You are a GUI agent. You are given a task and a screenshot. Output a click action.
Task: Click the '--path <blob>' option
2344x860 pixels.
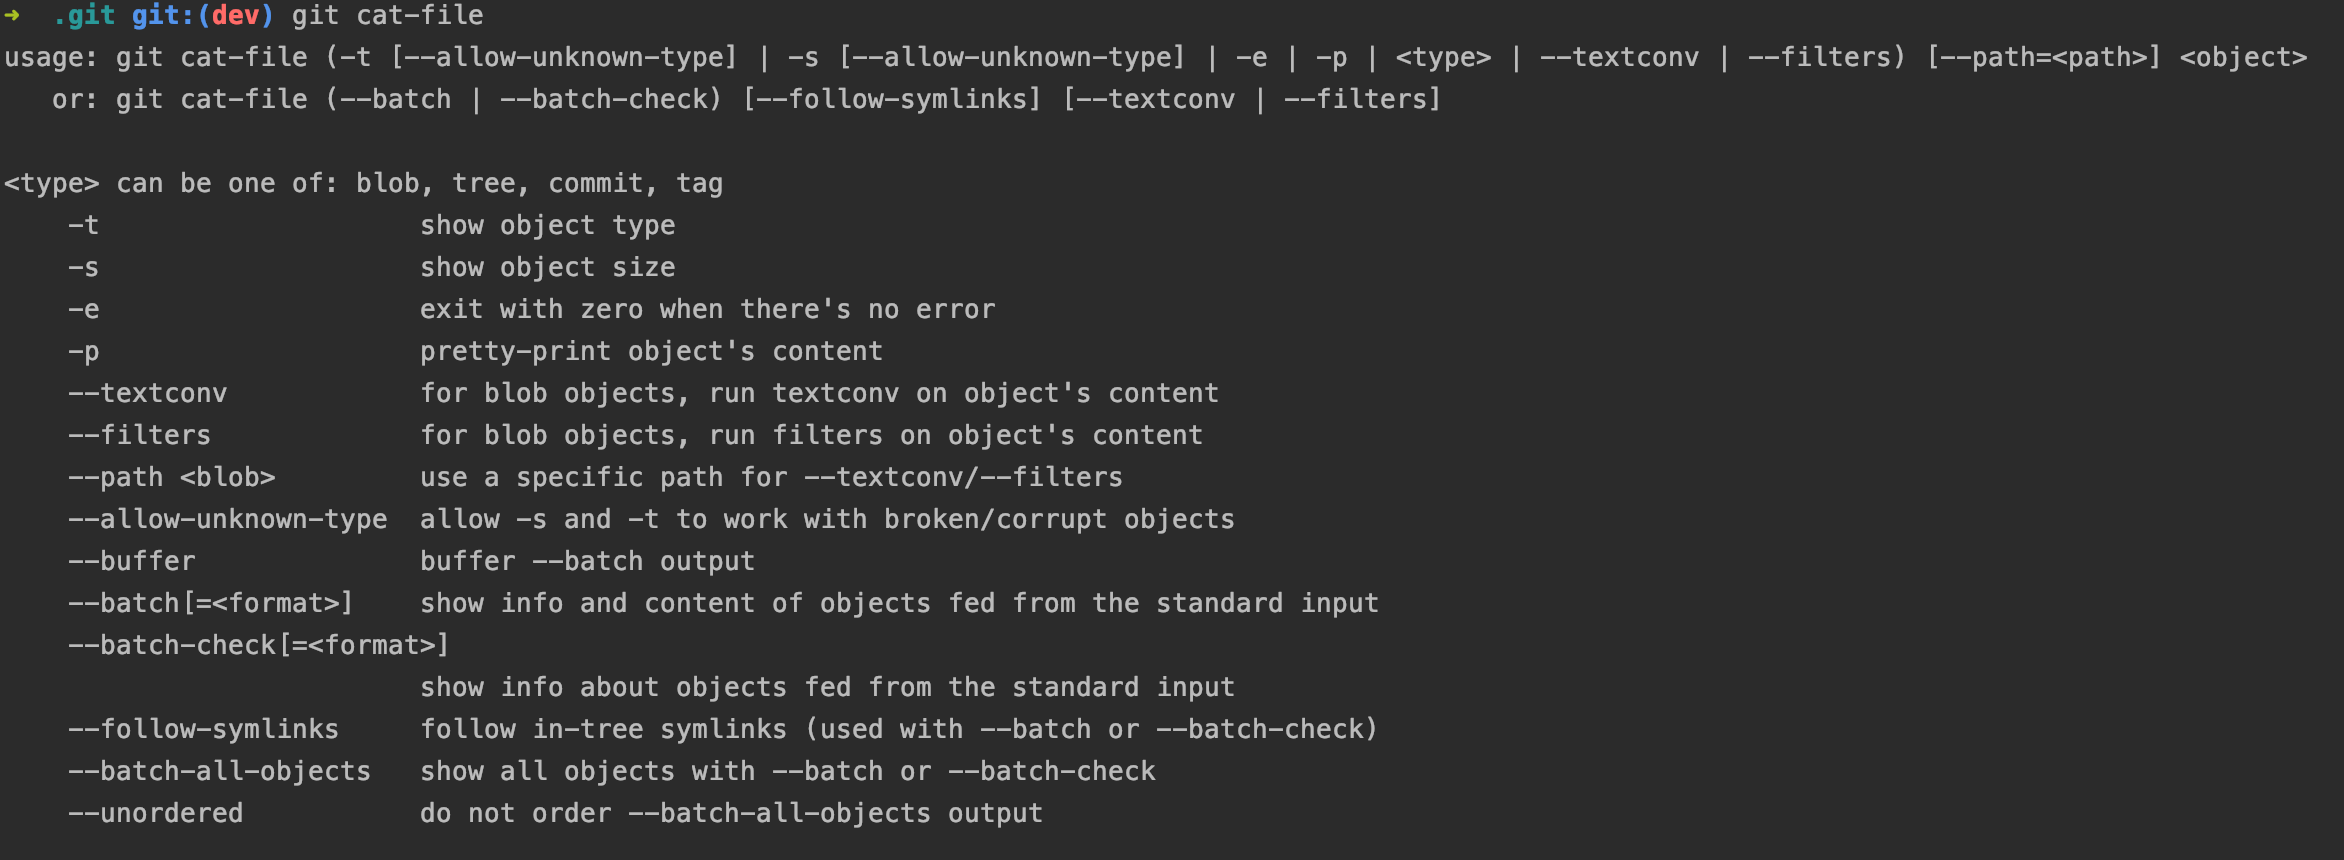pos(172,477)
